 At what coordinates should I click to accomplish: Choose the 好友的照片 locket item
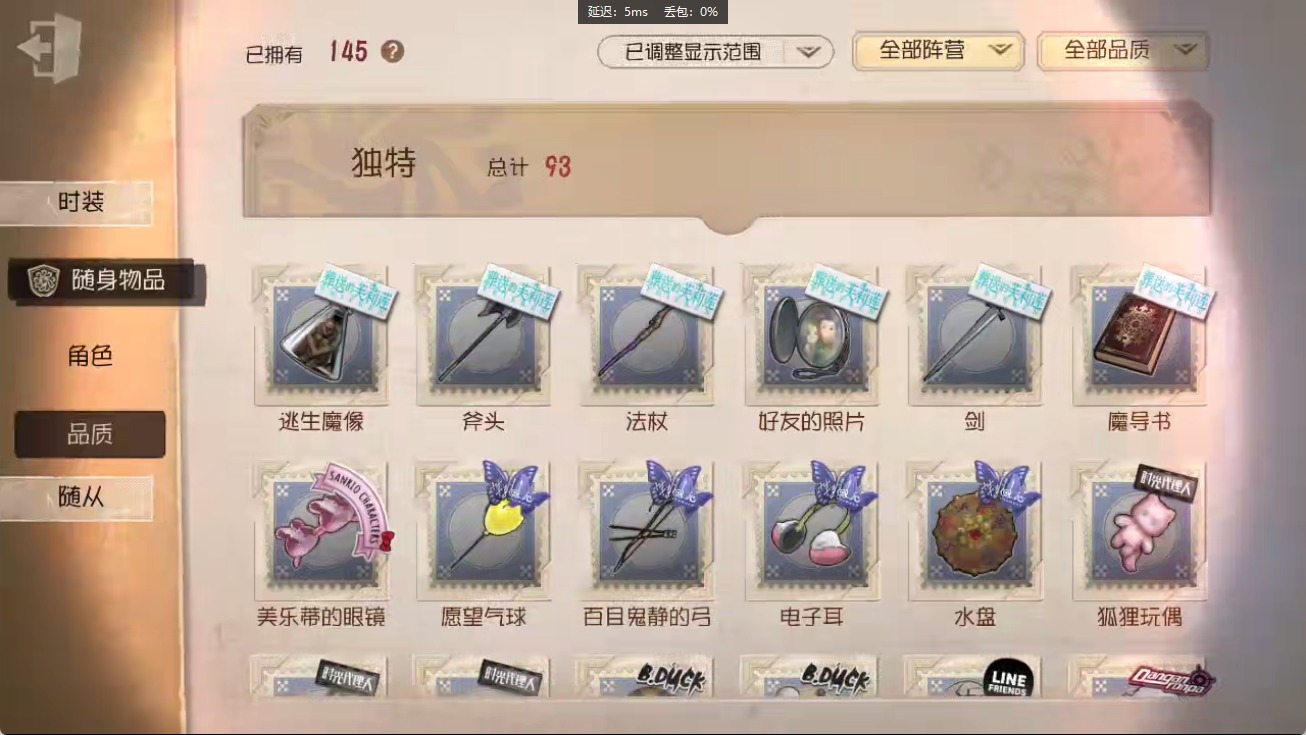pos(811,335)
